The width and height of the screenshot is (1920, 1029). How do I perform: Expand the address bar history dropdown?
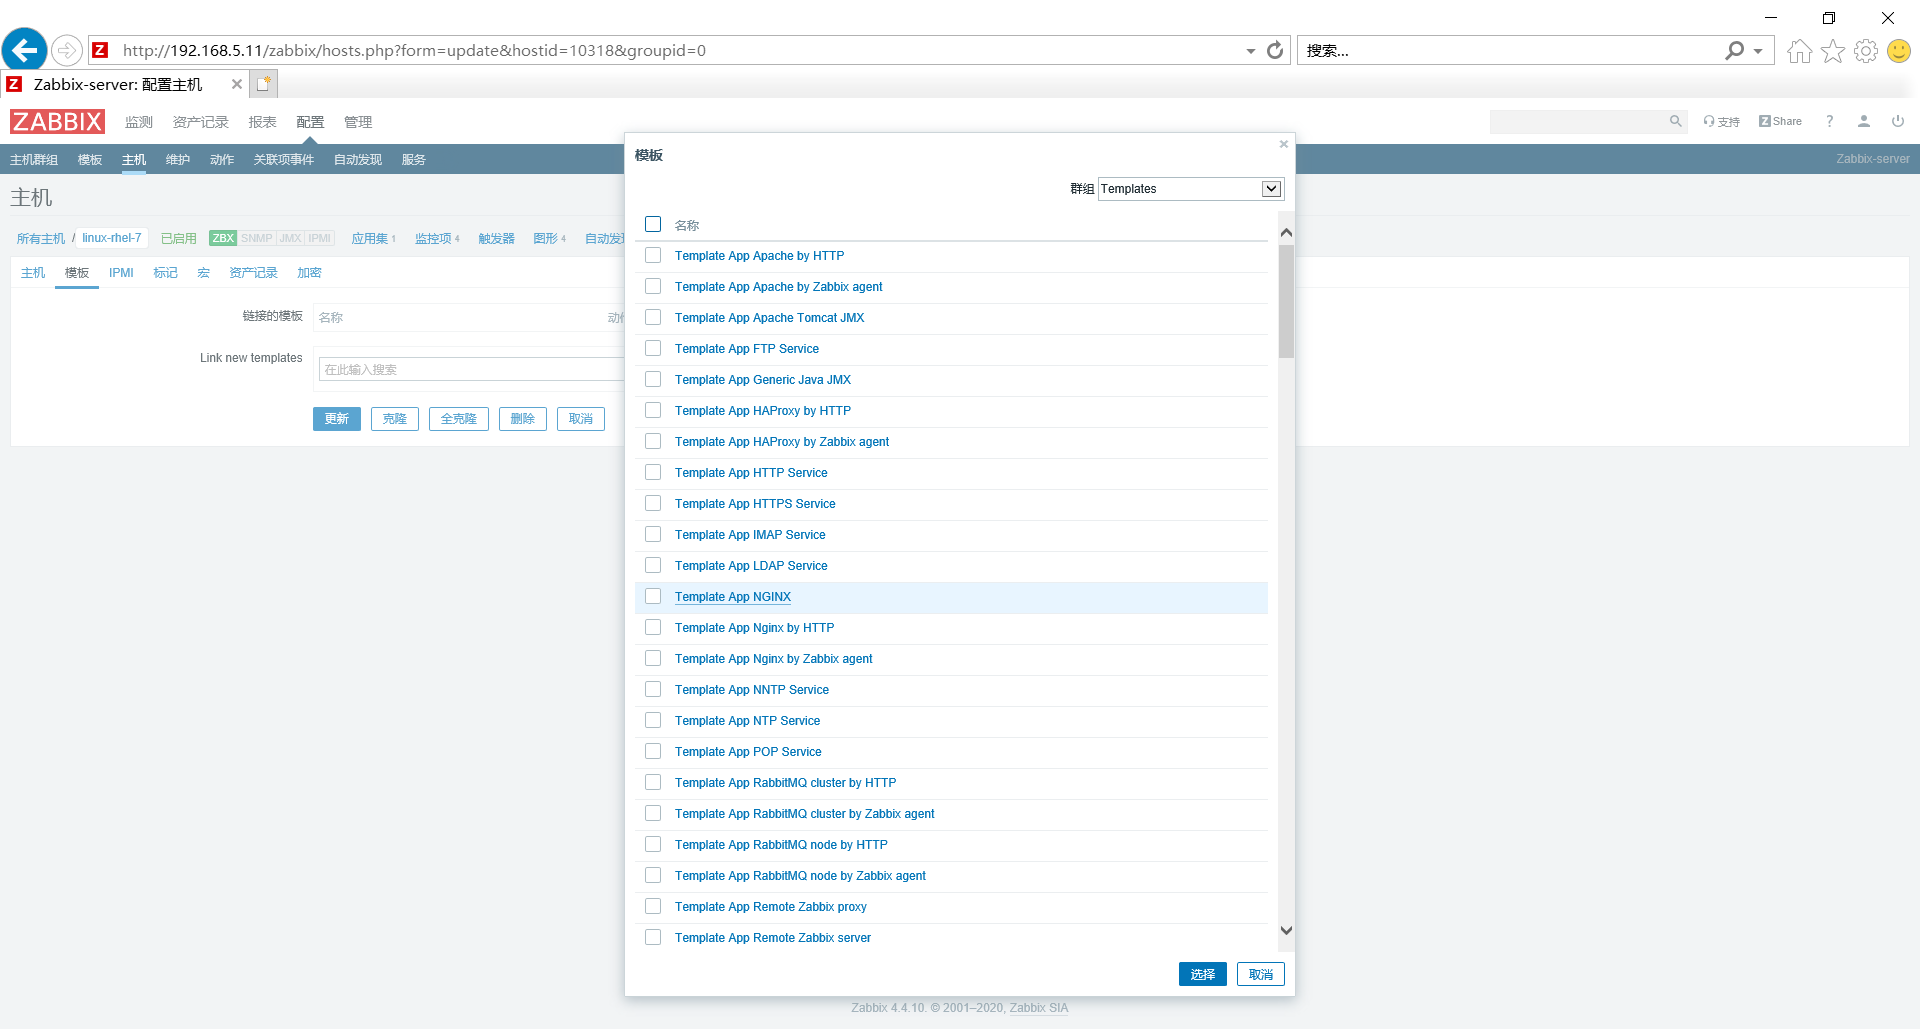pos(1251,51)
